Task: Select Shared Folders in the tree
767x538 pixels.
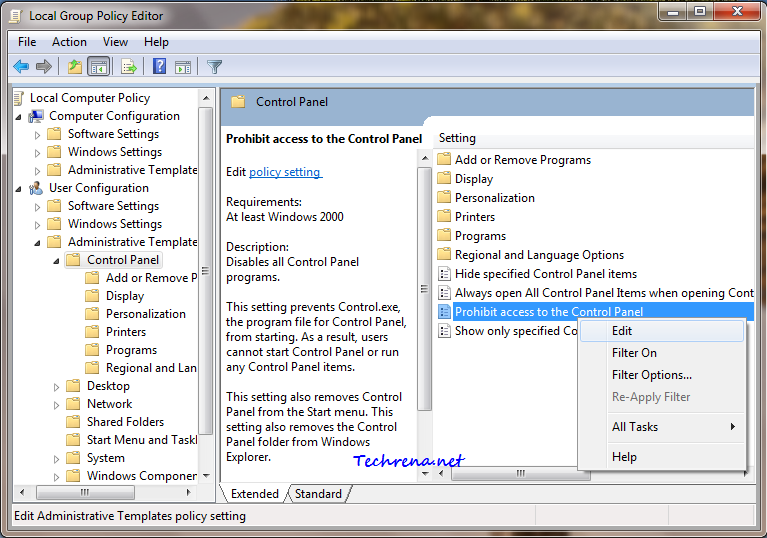Action: click(125, 422)
